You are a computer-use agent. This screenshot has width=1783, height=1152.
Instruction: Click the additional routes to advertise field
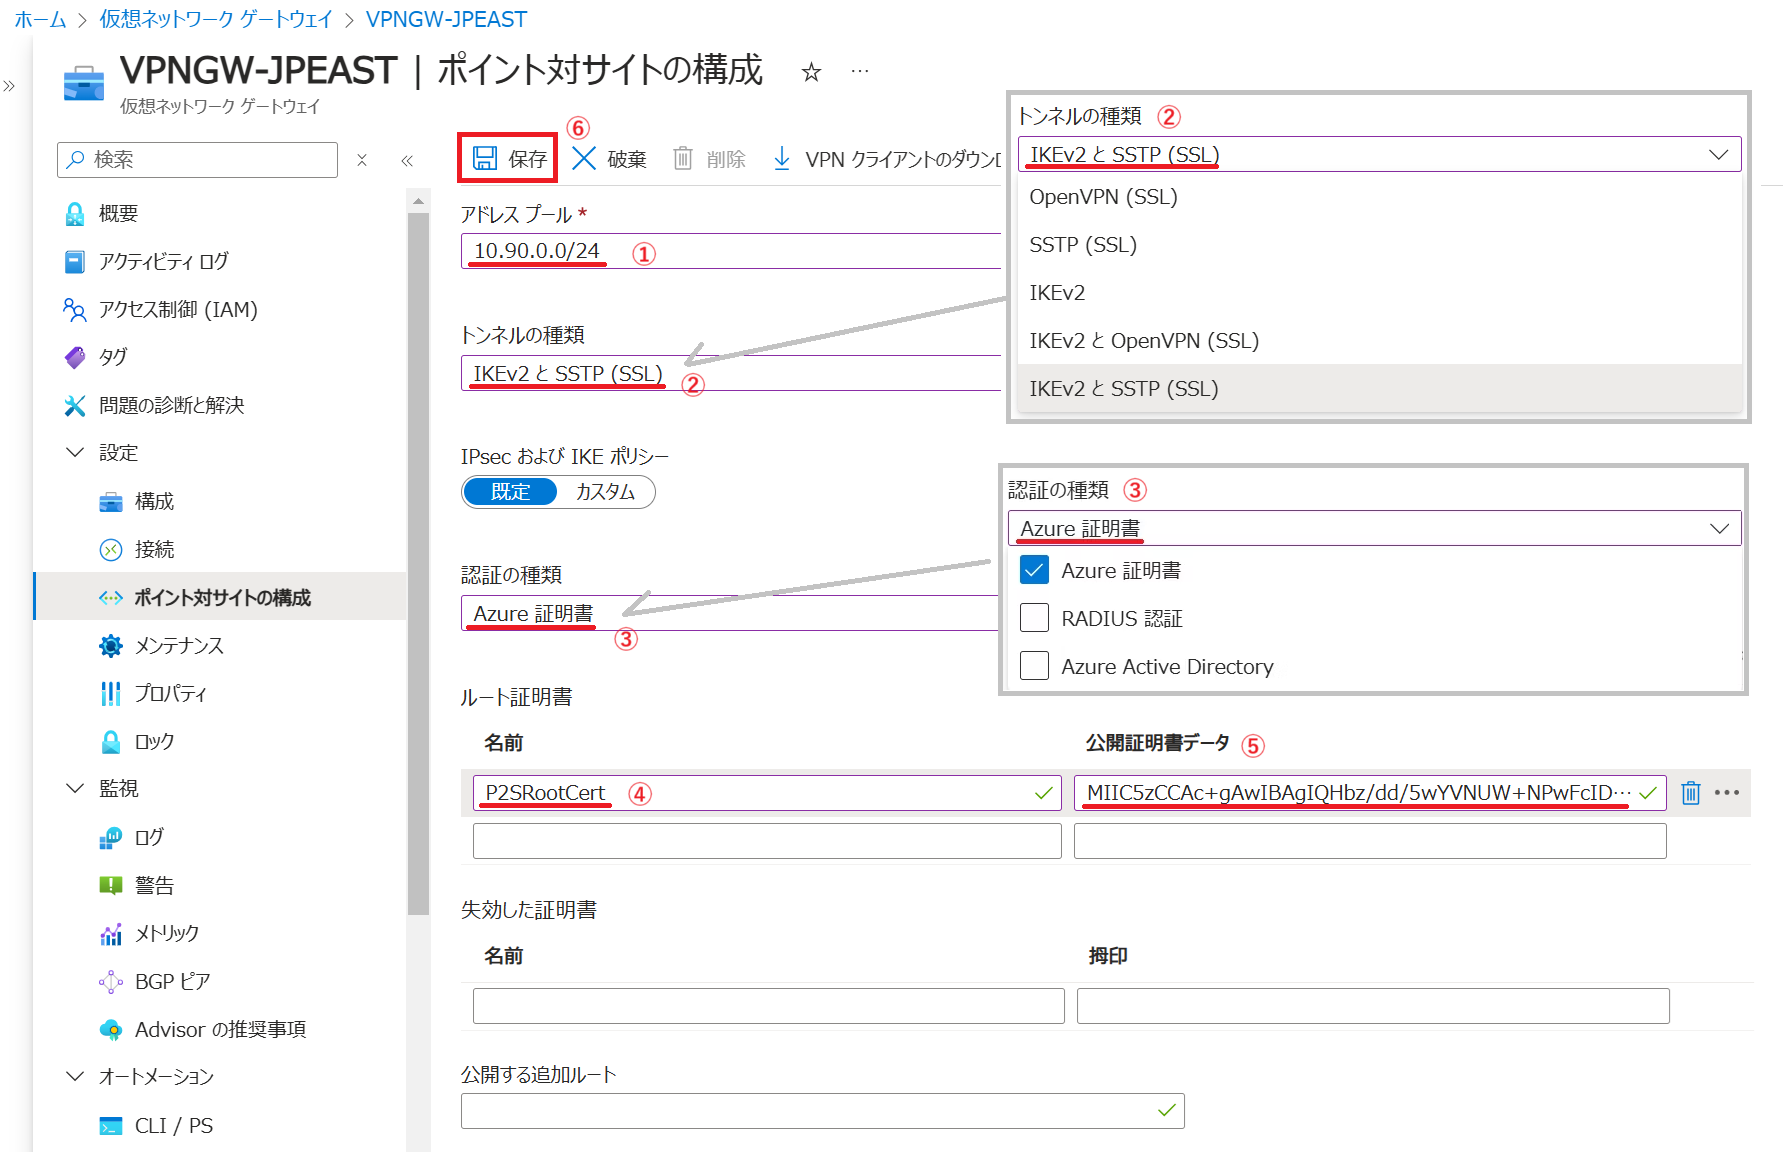823,1111
